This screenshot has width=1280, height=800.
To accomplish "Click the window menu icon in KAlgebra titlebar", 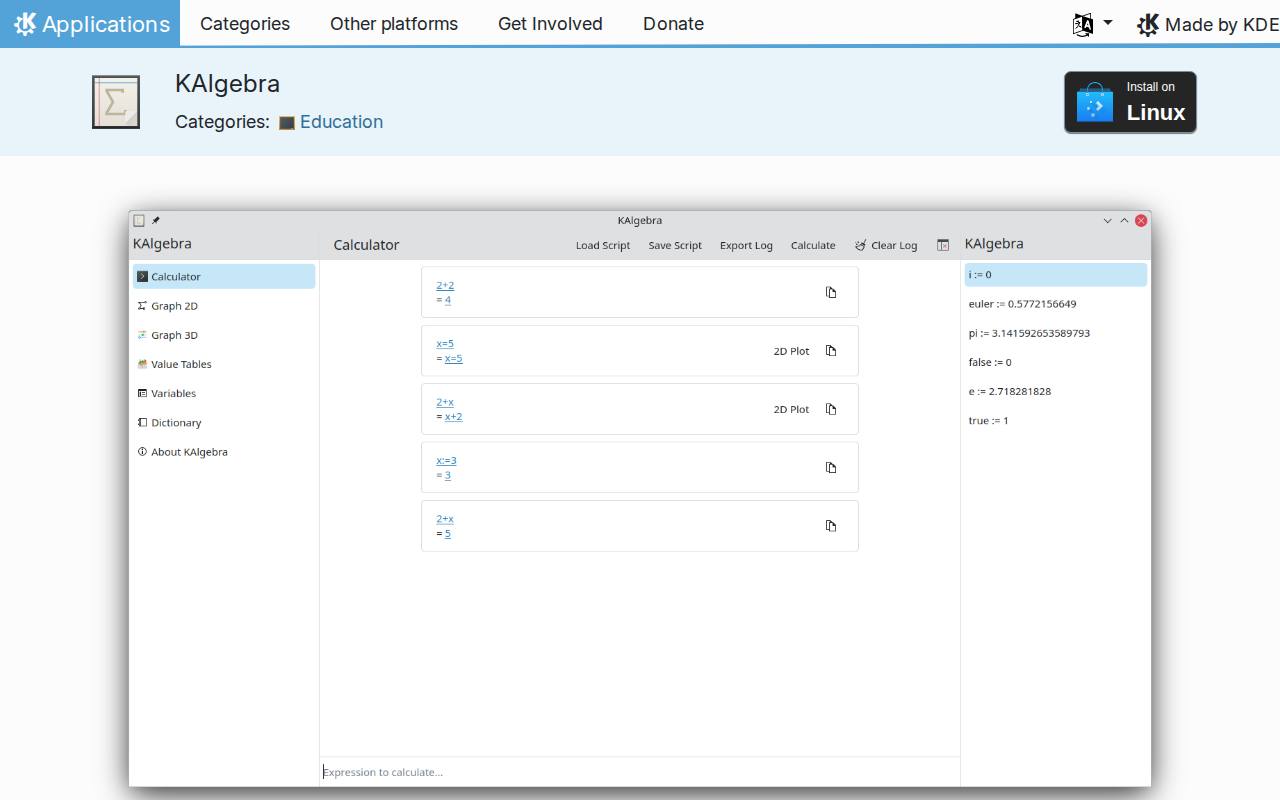I will [x=139, y=220].
